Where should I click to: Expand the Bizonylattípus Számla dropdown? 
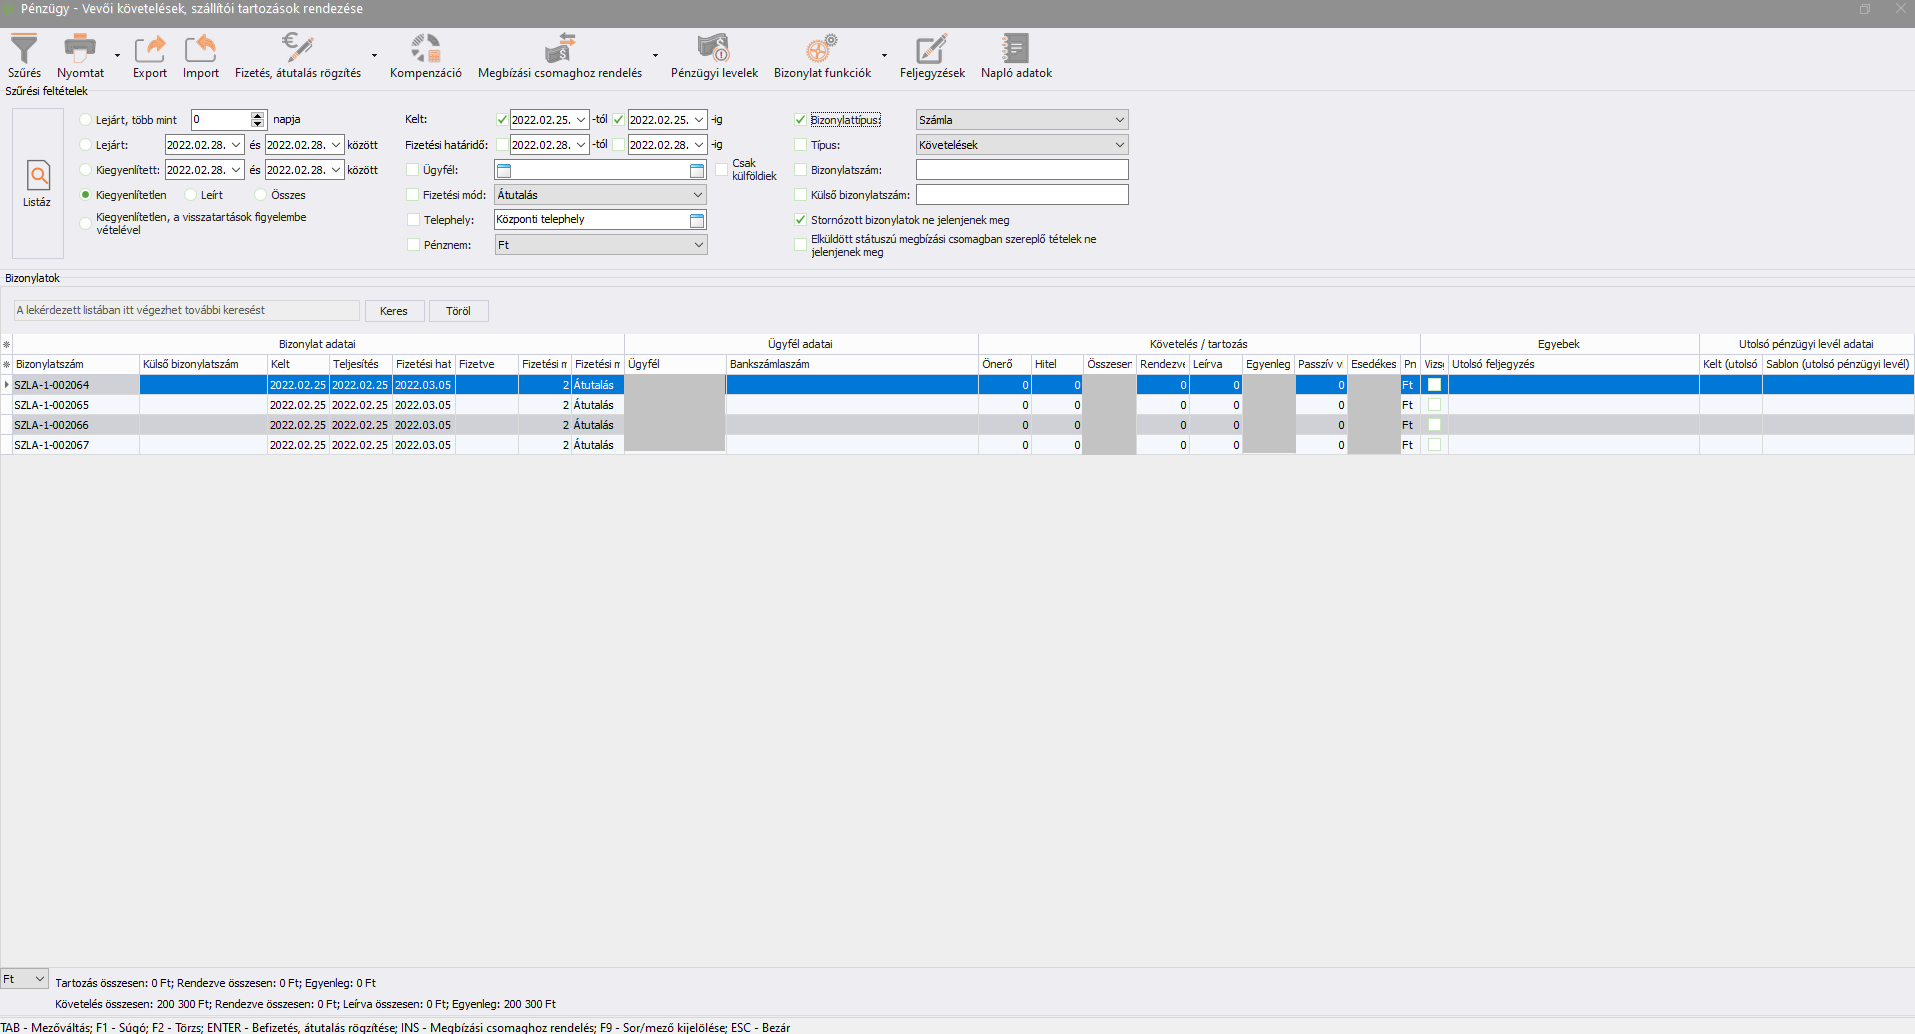click(1119, 120)
